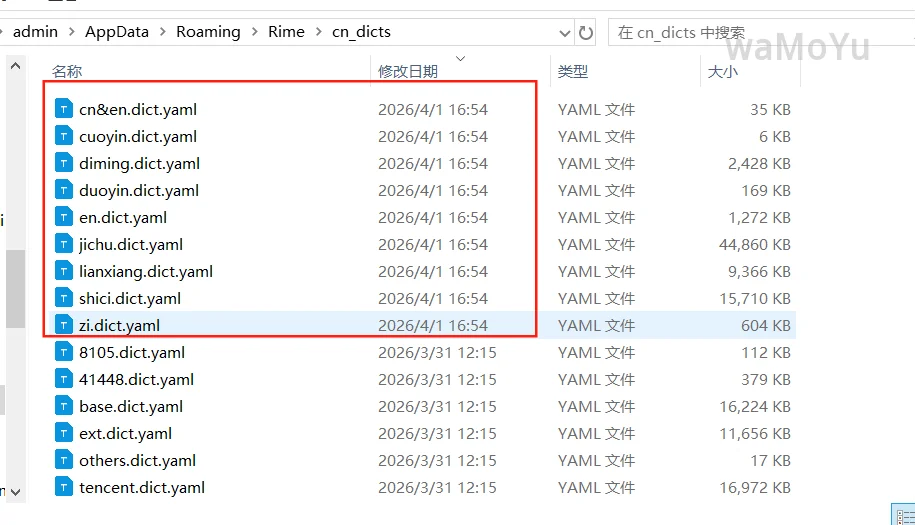Screen dimensions: 916x526
Task: Expand the chevron between Rime and cn_dicts
Action: (318, 32)
